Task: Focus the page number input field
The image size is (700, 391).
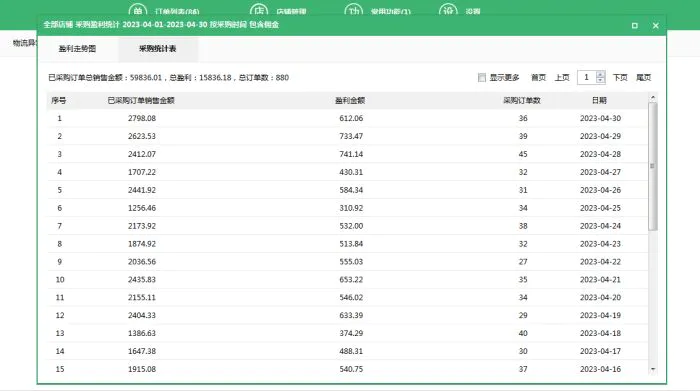Action: coord(587,78)
